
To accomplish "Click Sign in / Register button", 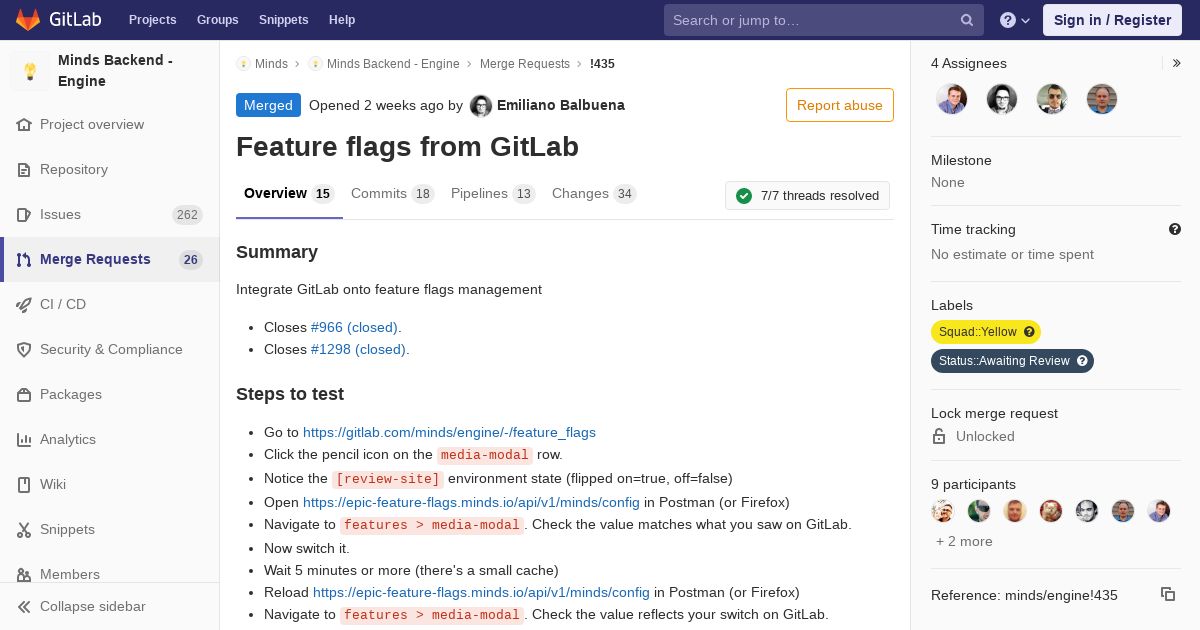I will click(1112, 20).
